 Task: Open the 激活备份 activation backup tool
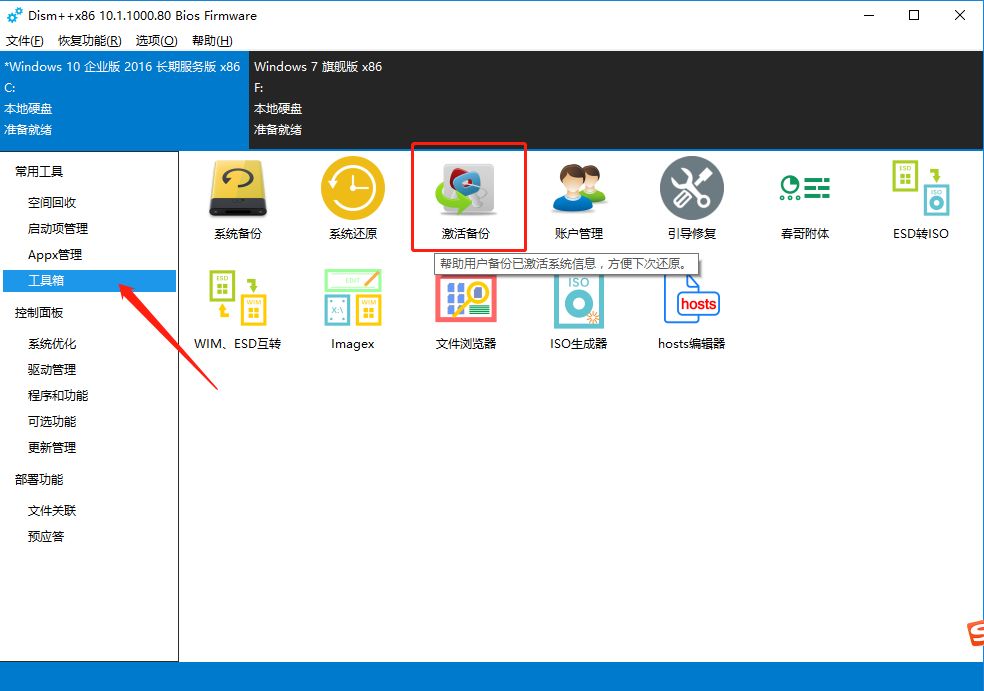click(466, 198)
